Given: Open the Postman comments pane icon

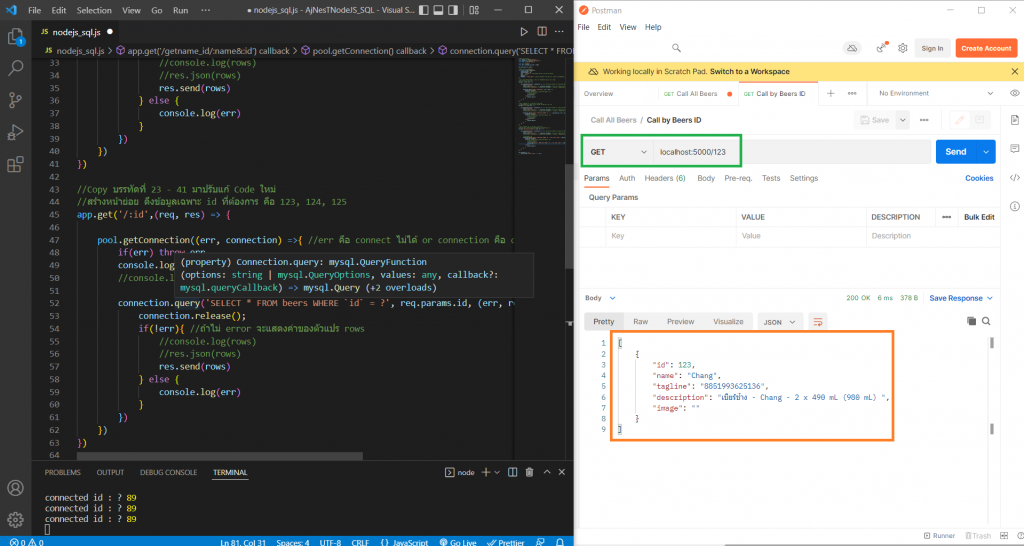Looking at the screenshot, I should pos(1014,149).
